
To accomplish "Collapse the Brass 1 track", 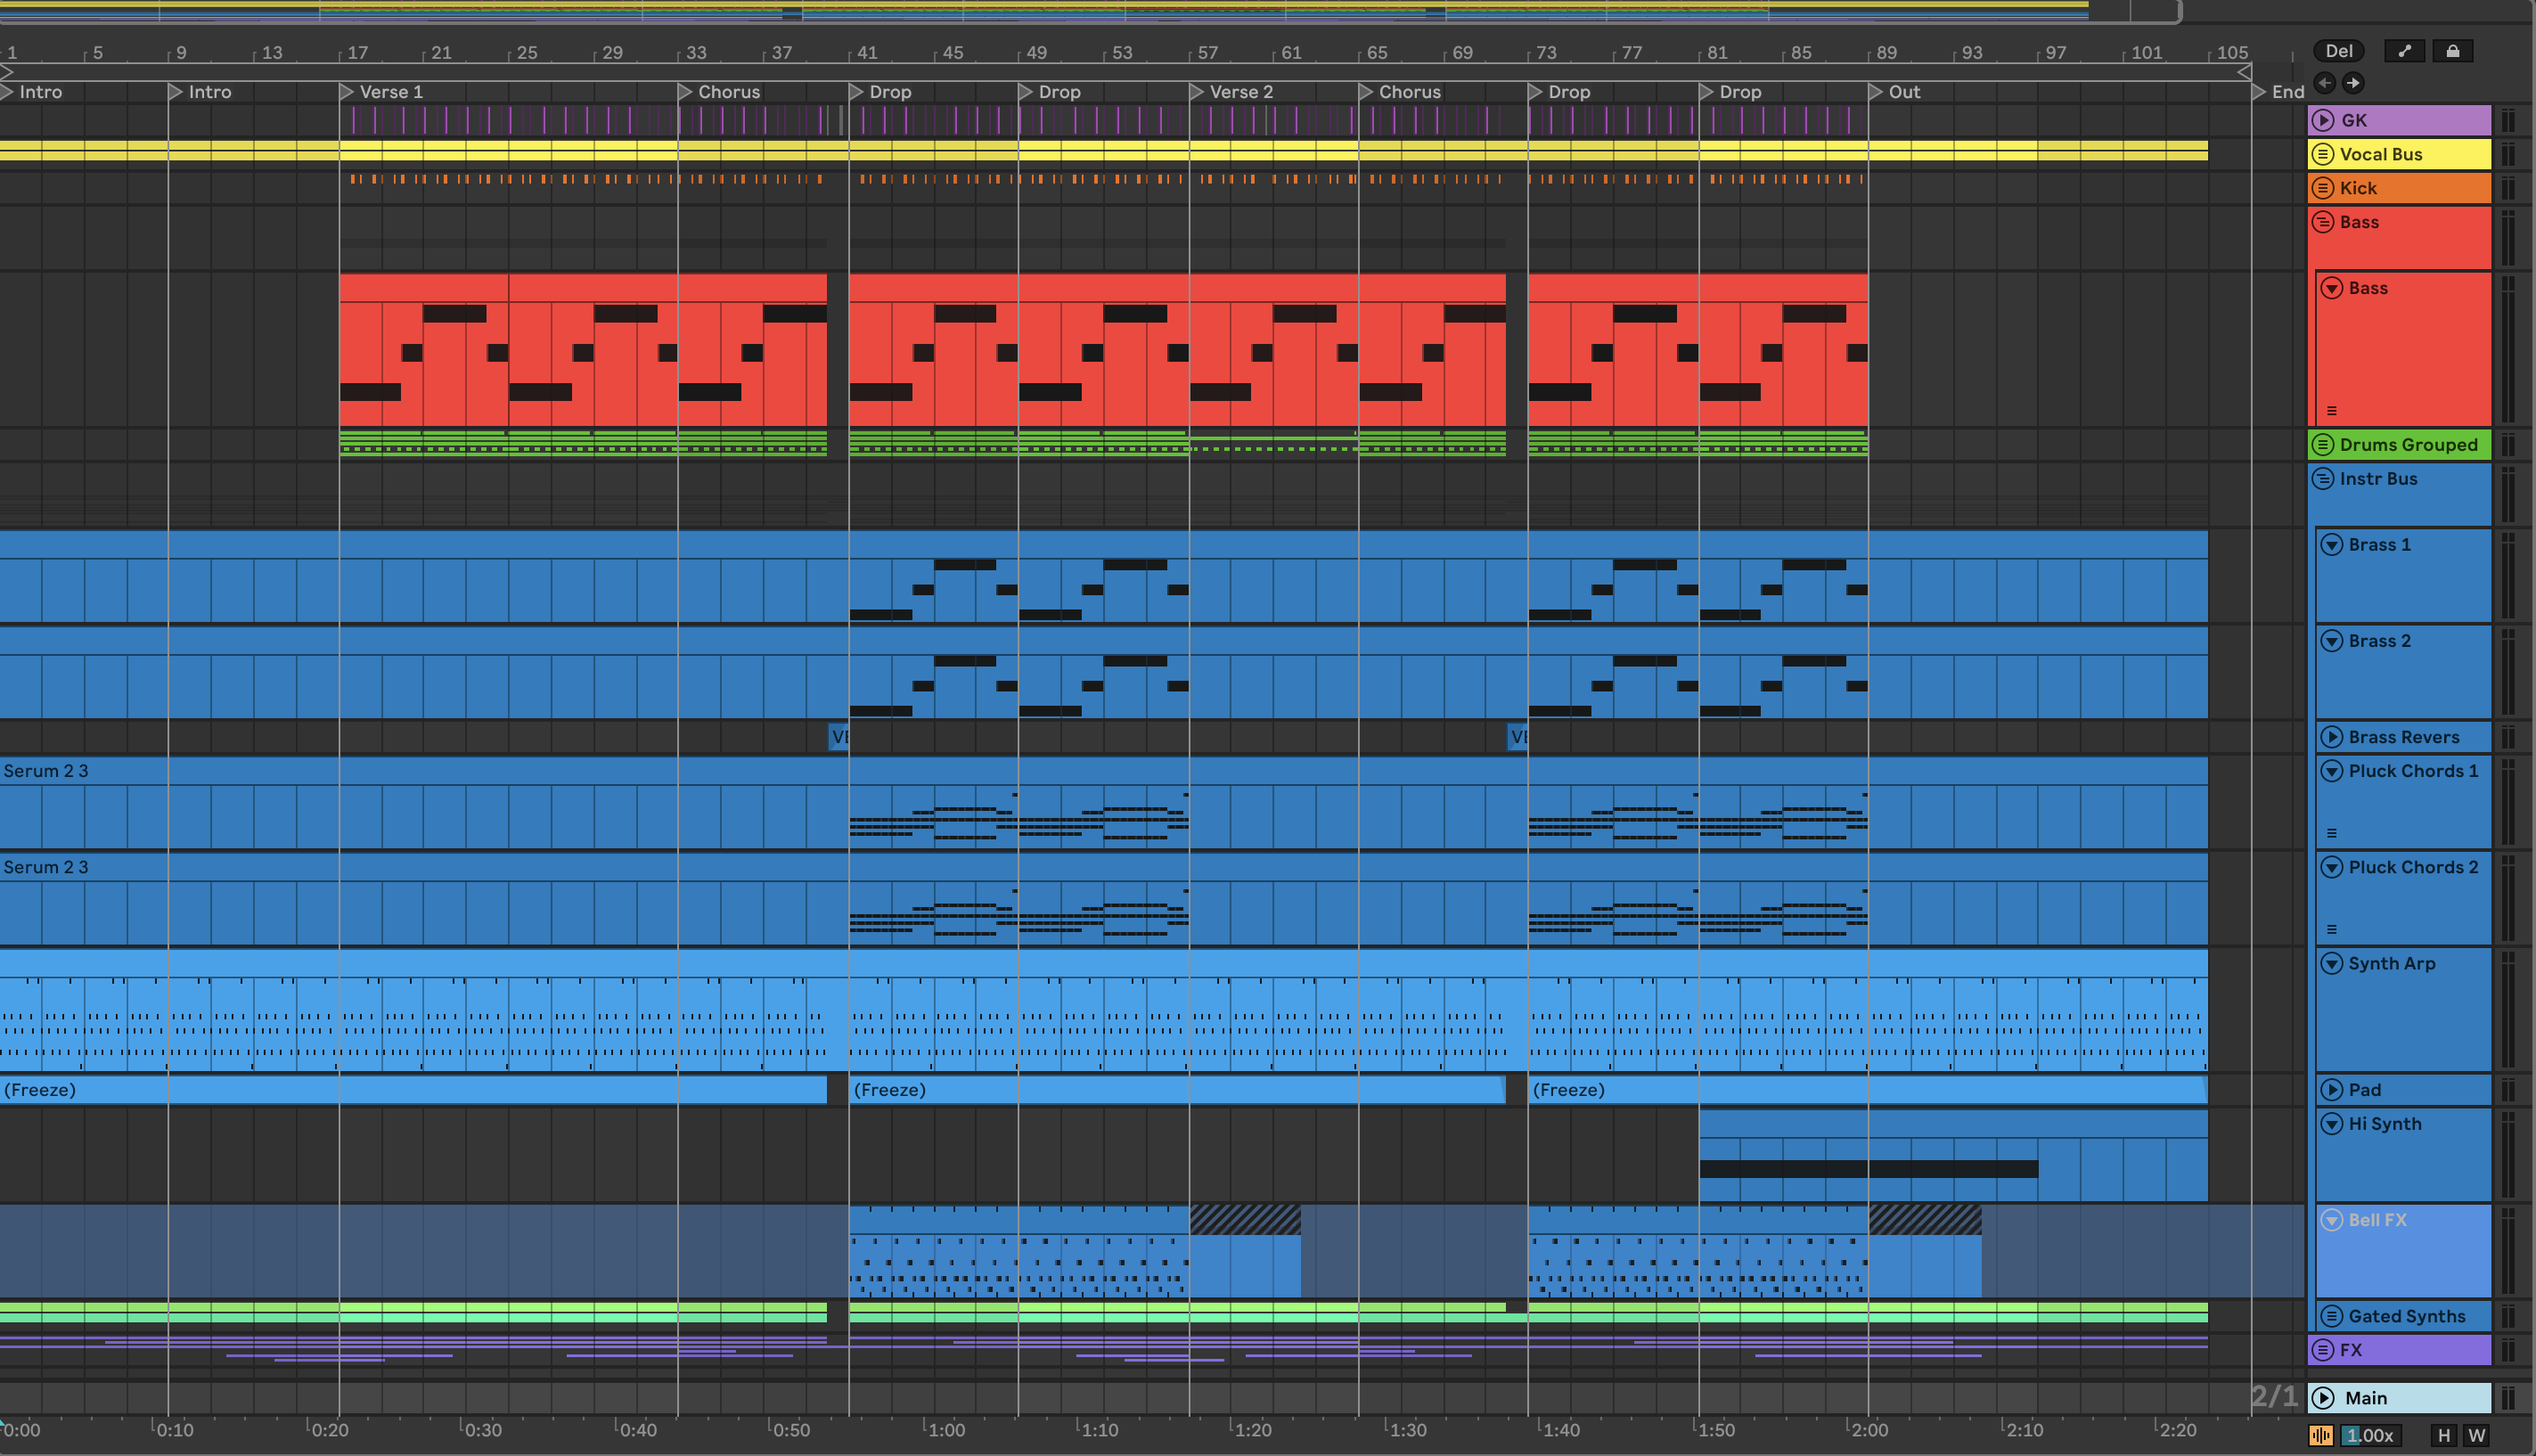I will coord(2331,544).
